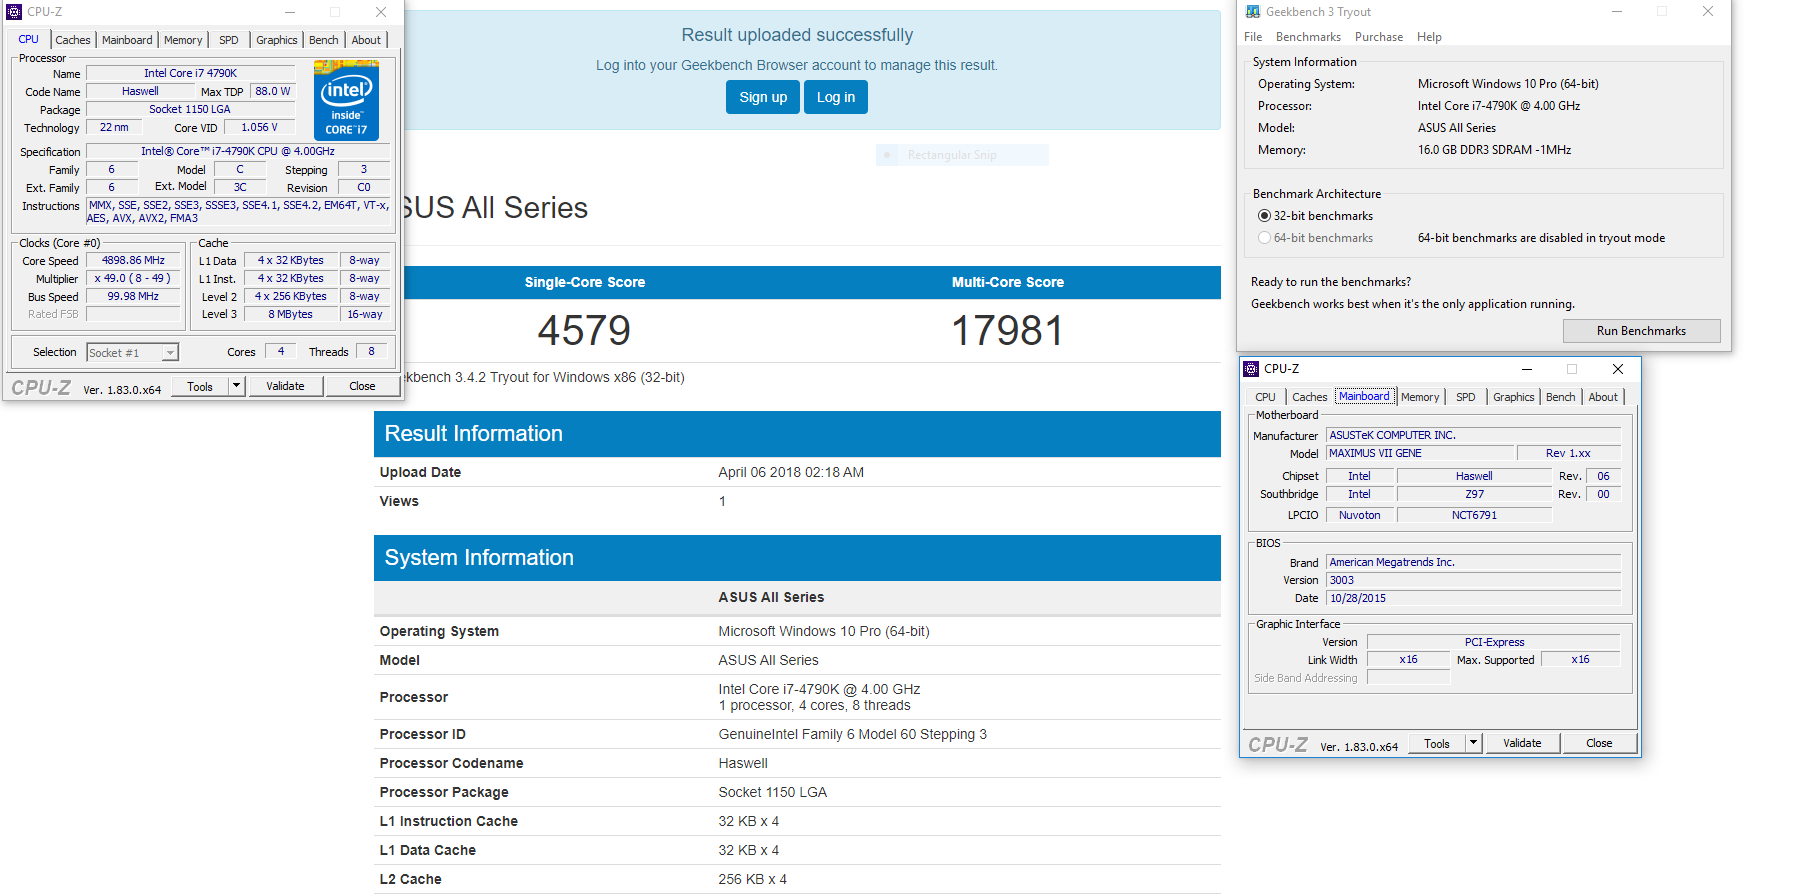Expand Tools dropdown arrow in CPU window

pos(237,386)
